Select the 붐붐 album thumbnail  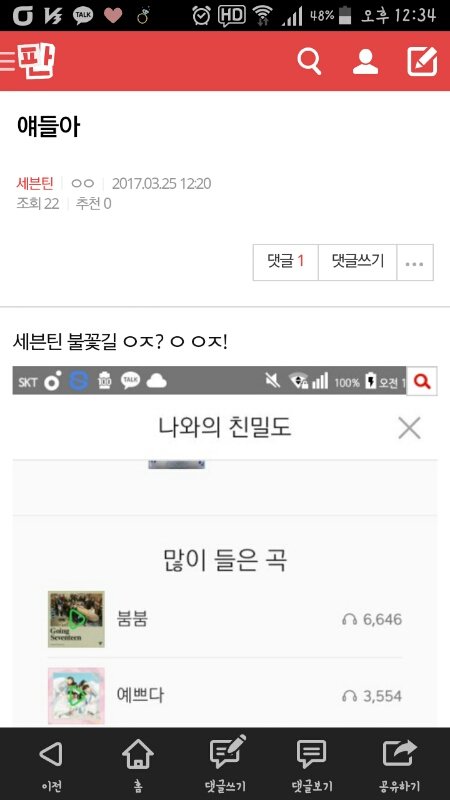point(76,619)
